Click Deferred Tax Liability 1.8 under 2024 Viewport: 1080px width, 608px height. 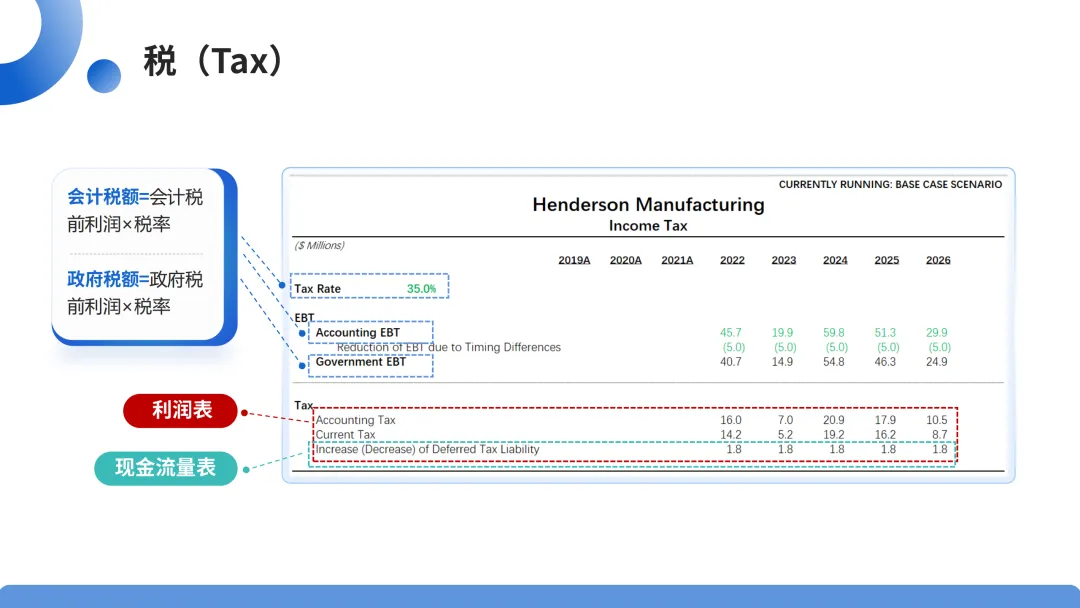pyautogui.click(x=837, y=450)
